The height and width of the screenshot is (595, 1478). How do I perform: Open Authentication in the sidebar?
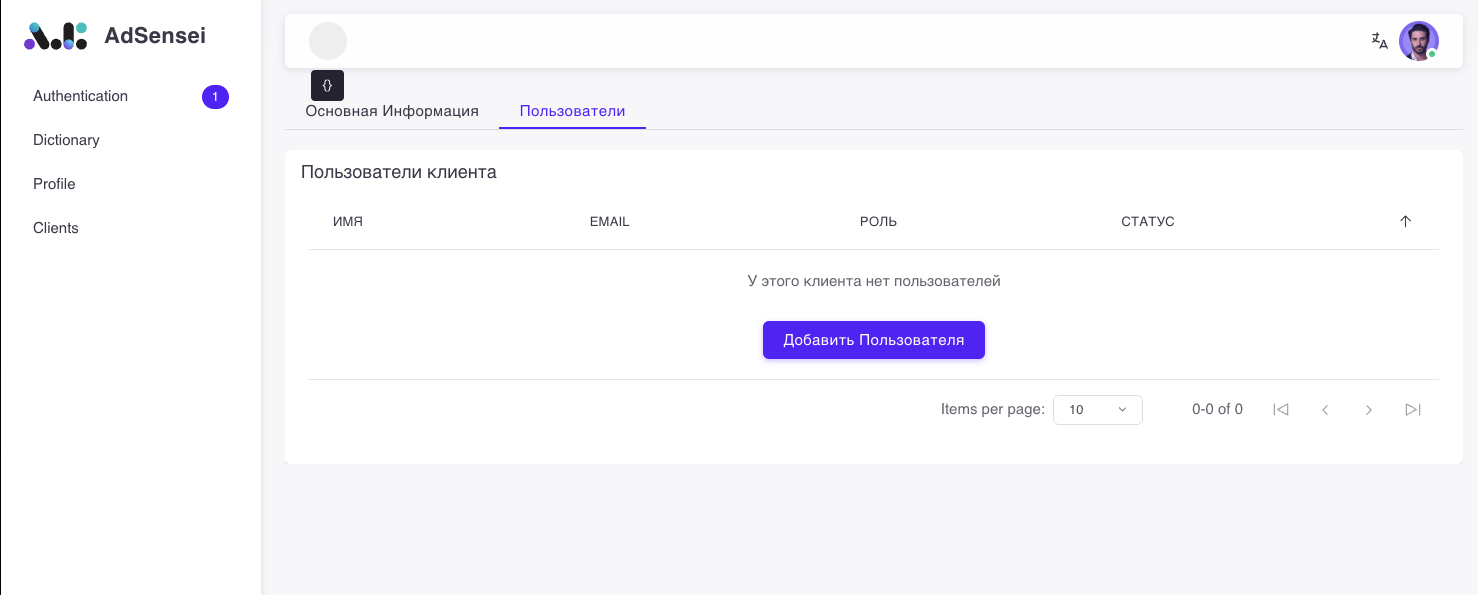tap(80, 96)
